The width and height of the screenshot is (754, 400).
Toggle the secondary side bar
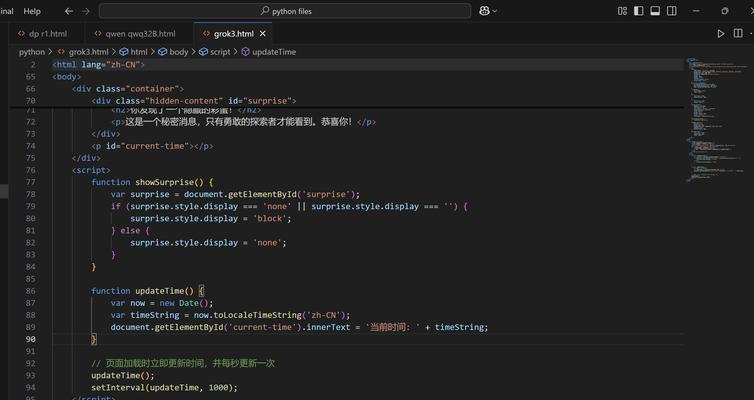pos(672,11)
